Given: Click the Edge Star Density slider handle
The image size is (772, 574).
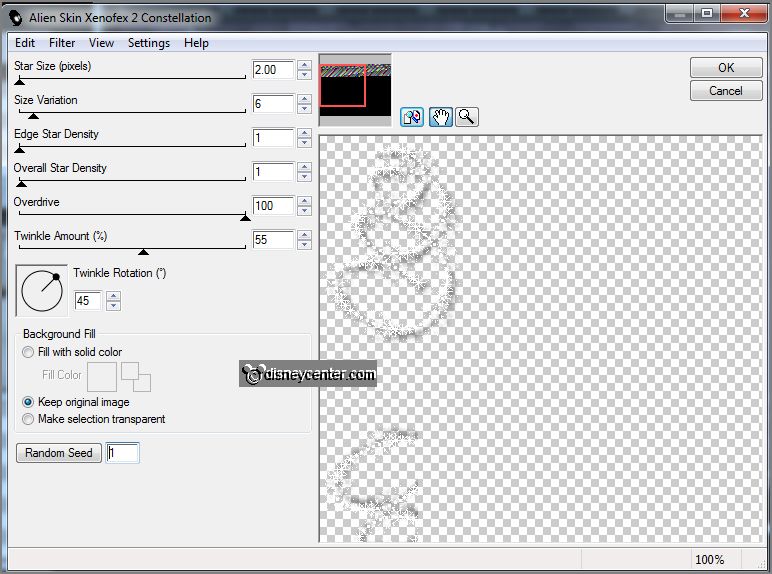Looking at the screenshot, I should point(20,150).
